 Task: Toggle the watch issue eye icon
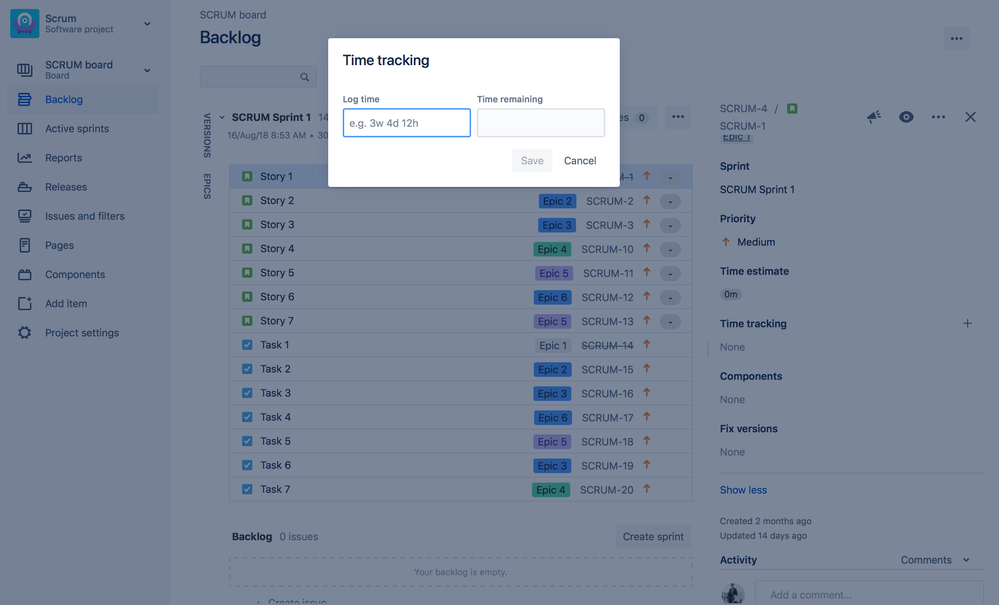906,117
